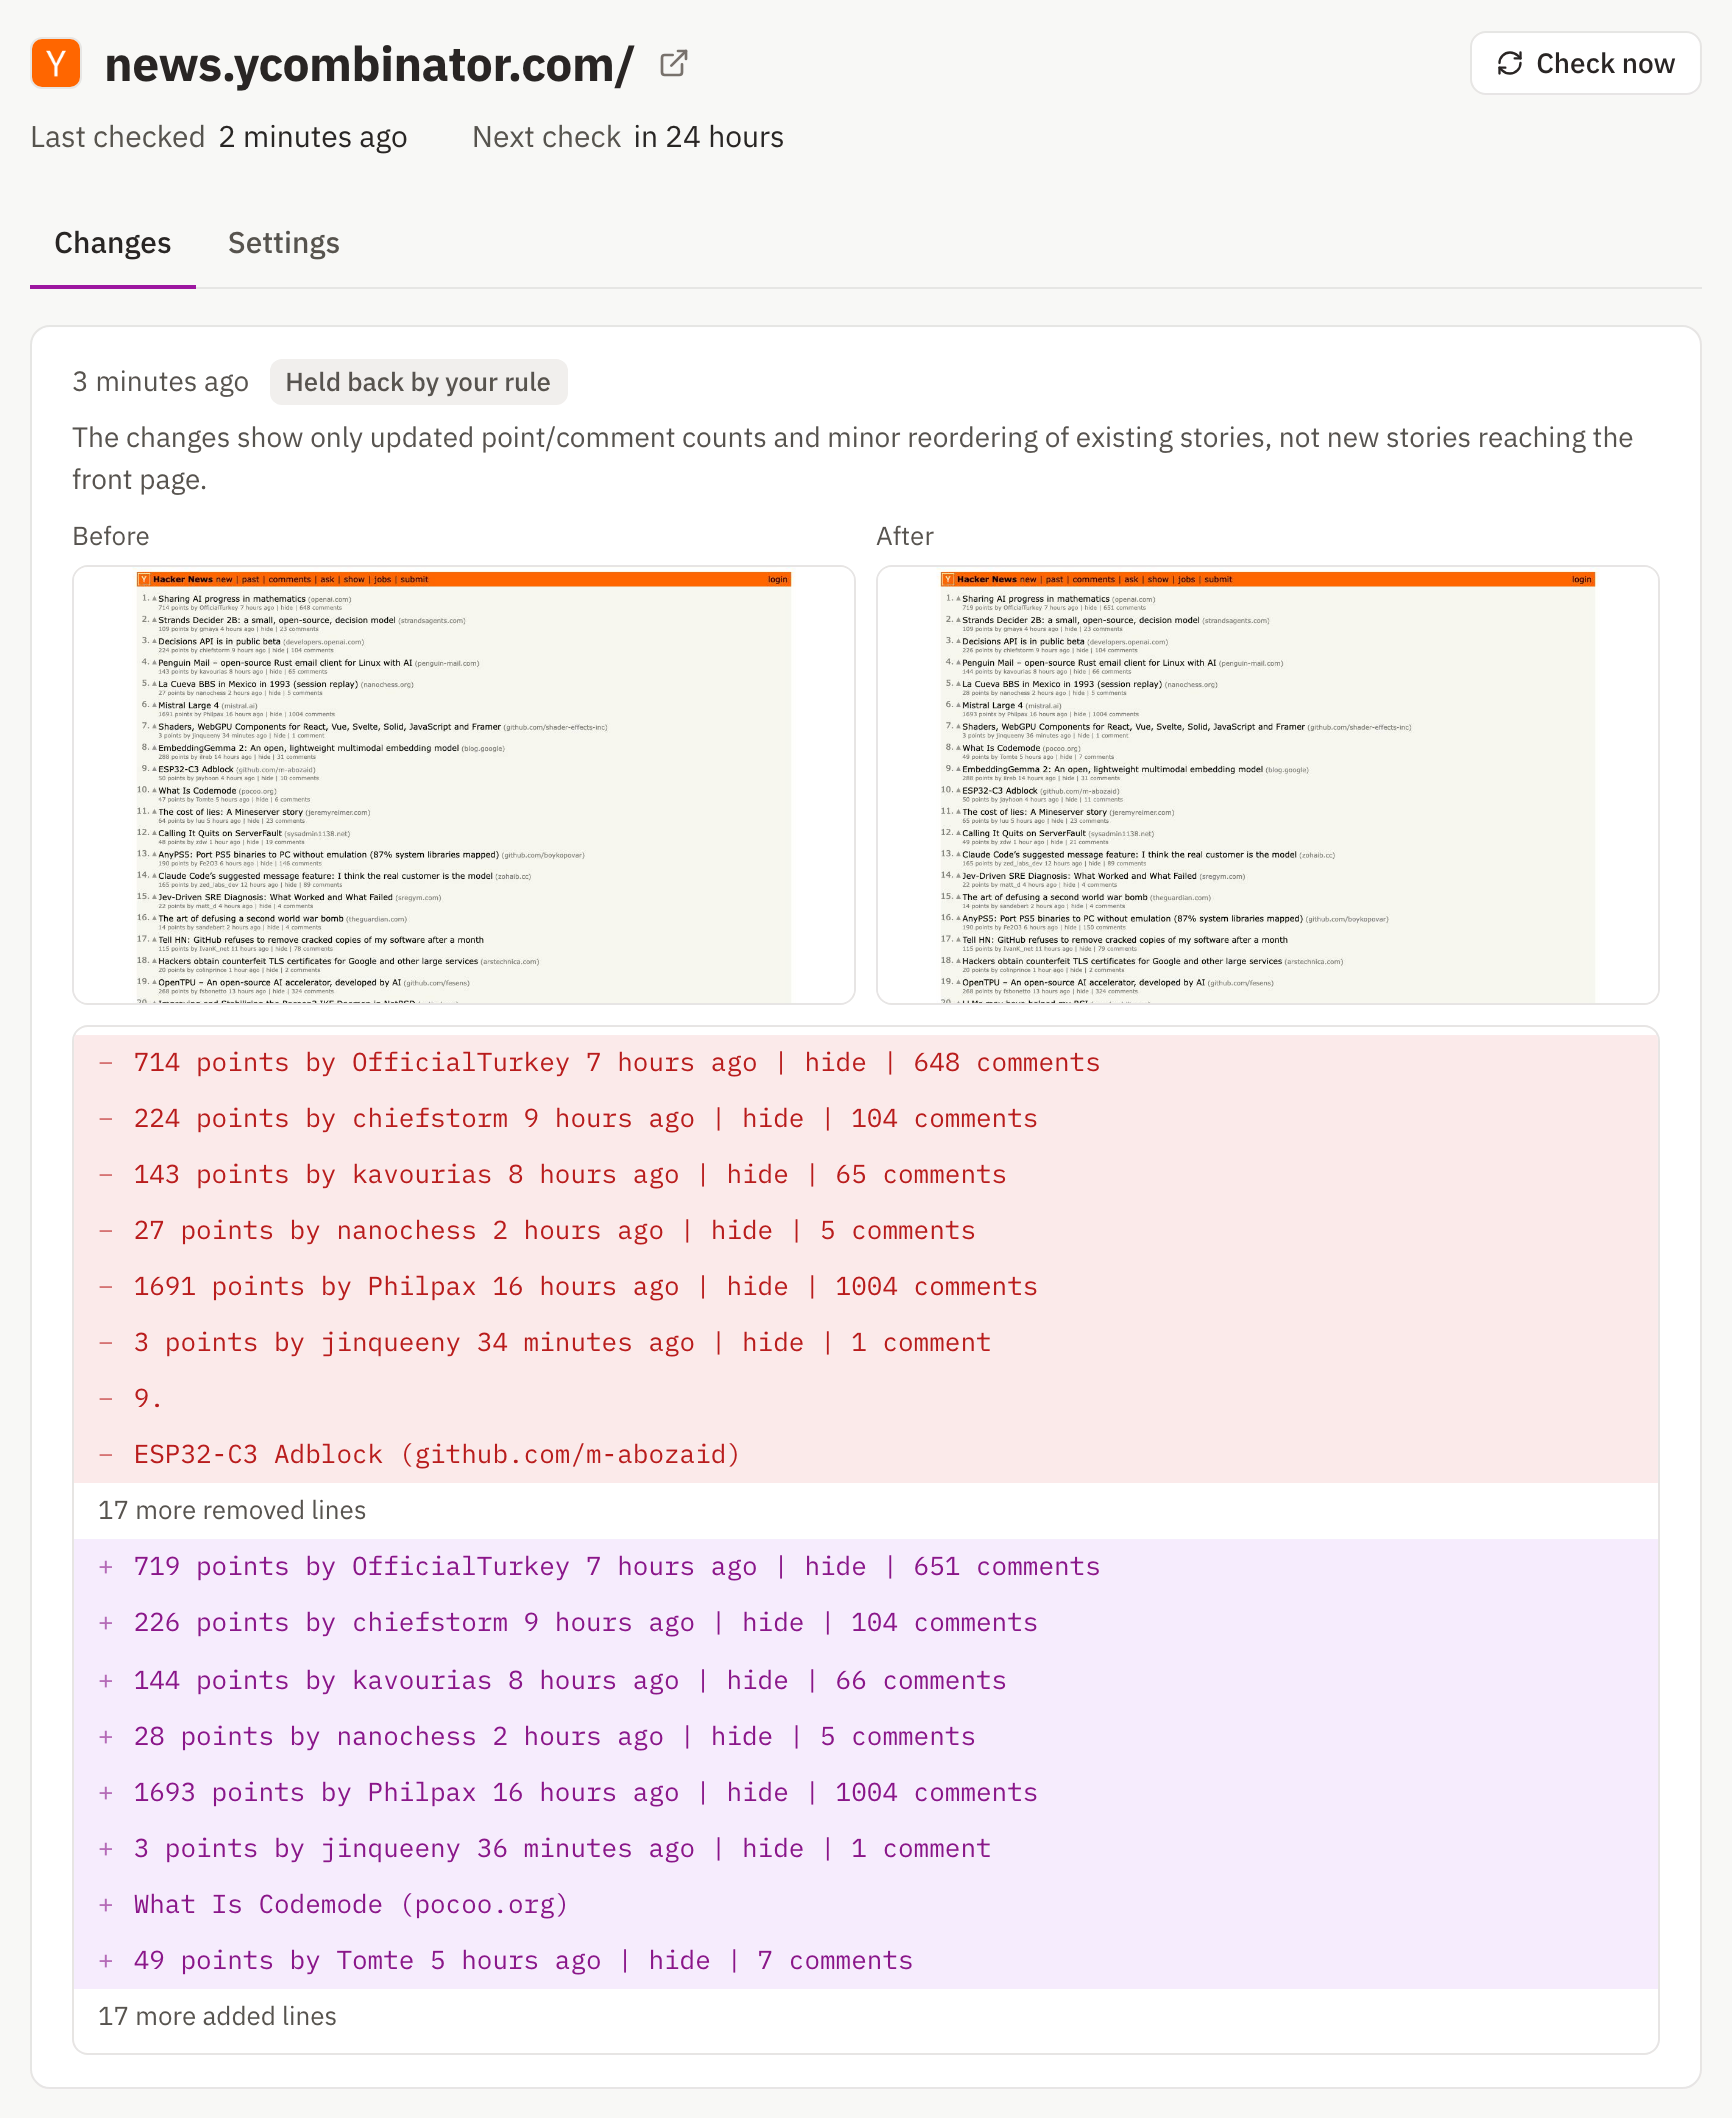This screenshot has height=2118, width=1732.
Task: Select added line 'jinqueeny 36 minutes ago'
Action: pyautogui.click(x=866, y=1848)
